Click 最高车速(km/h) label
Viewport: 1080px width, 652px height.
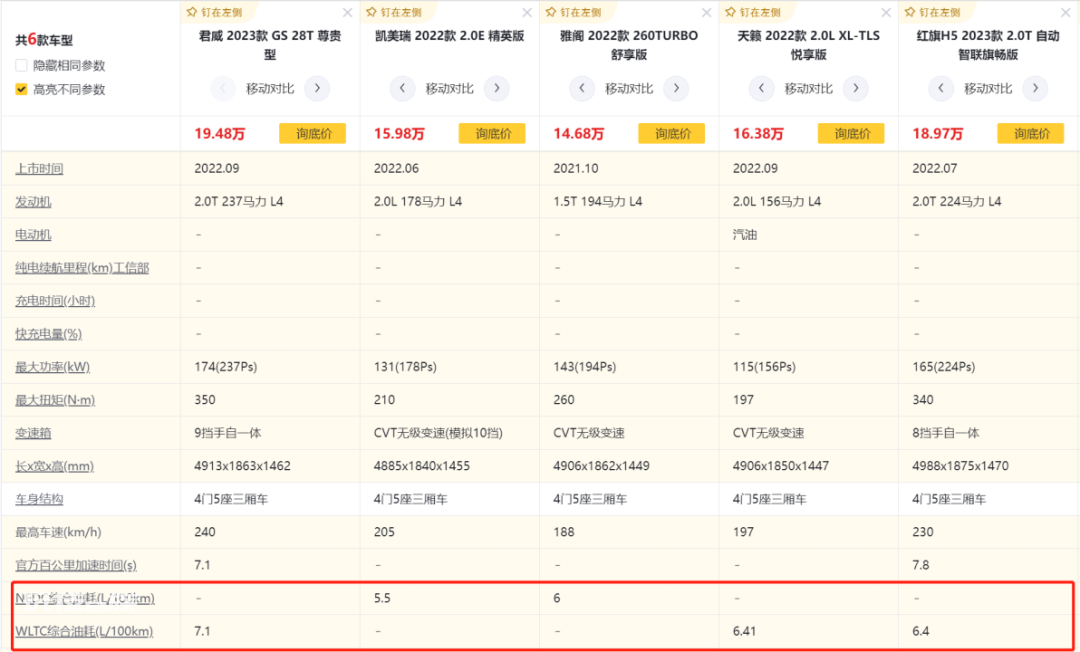coord(59,532)
